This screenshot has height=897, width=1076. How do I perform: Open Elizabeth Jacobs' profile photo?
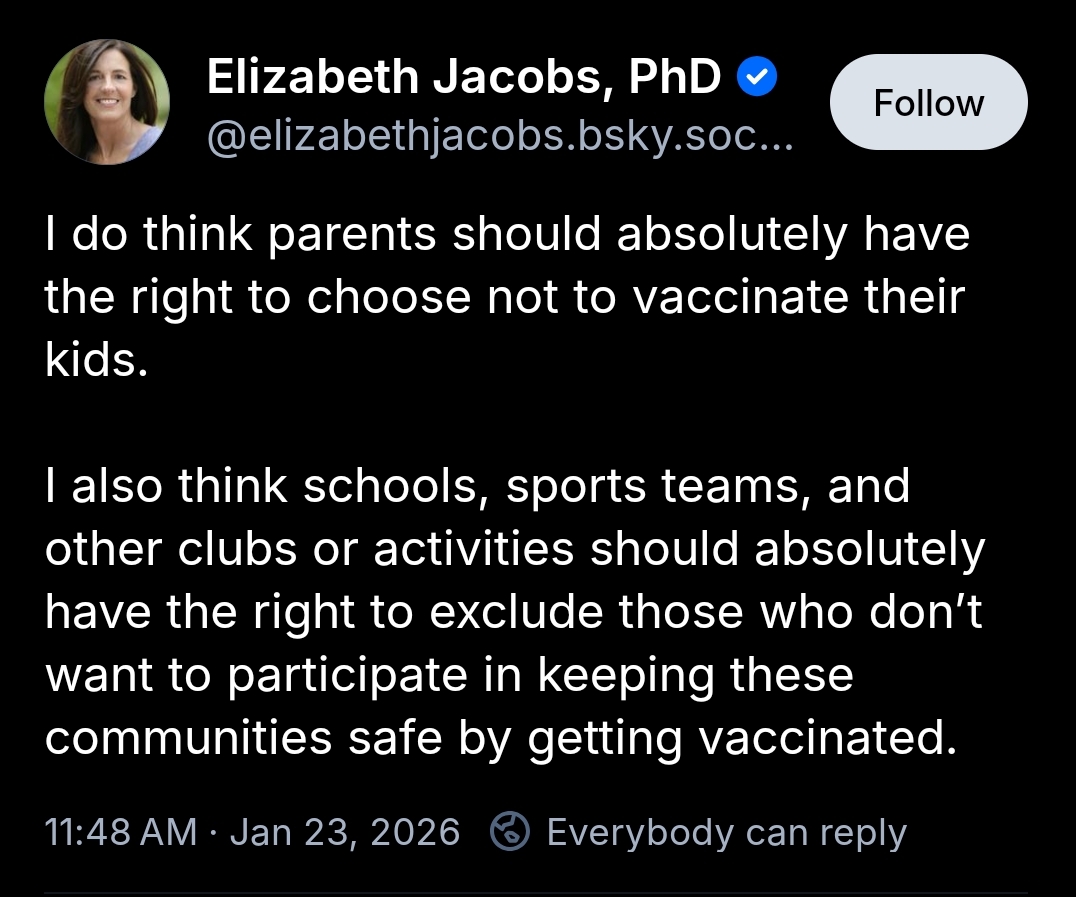(107, 101)
